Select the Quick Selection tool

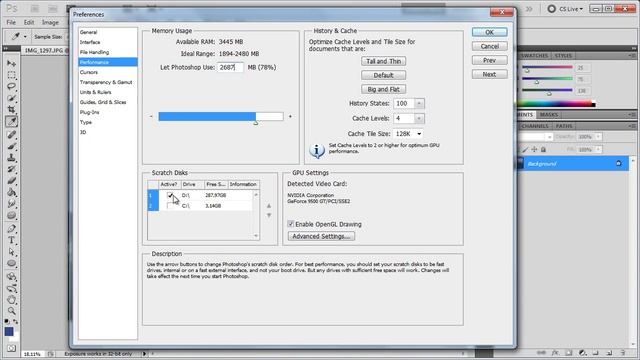[11, 98]
